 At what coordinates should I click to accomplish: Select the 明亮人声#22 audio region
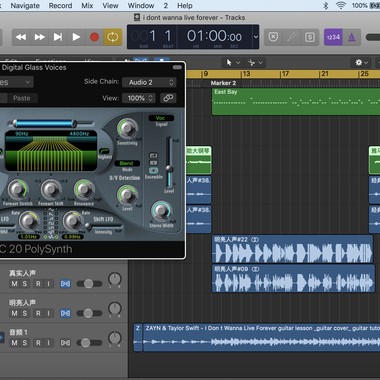pos(292,249)
